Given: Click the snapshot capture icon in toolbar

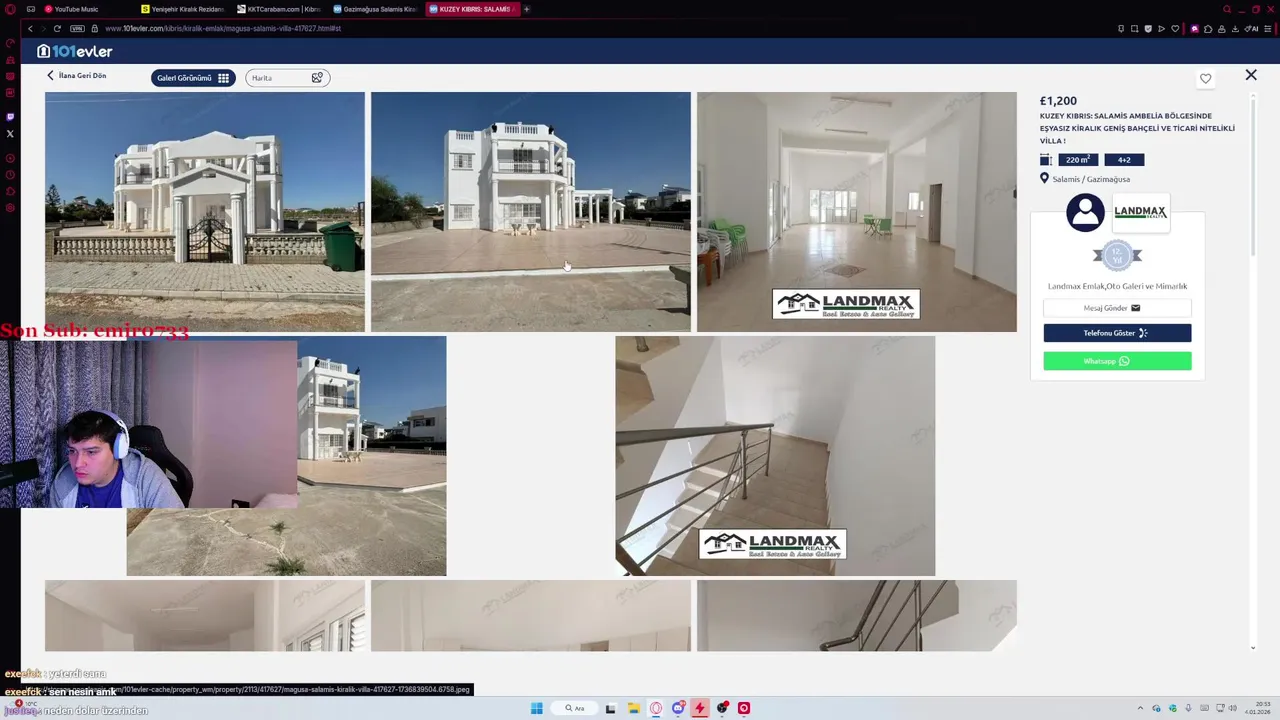Looking at the screenshot, I should [x=1135, y=28].
